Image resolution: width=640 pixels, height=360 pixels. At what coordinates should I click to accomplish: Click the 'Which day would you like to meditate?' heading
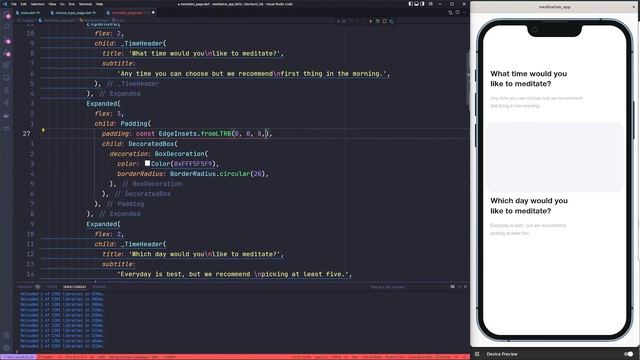(x=529, y=206)
